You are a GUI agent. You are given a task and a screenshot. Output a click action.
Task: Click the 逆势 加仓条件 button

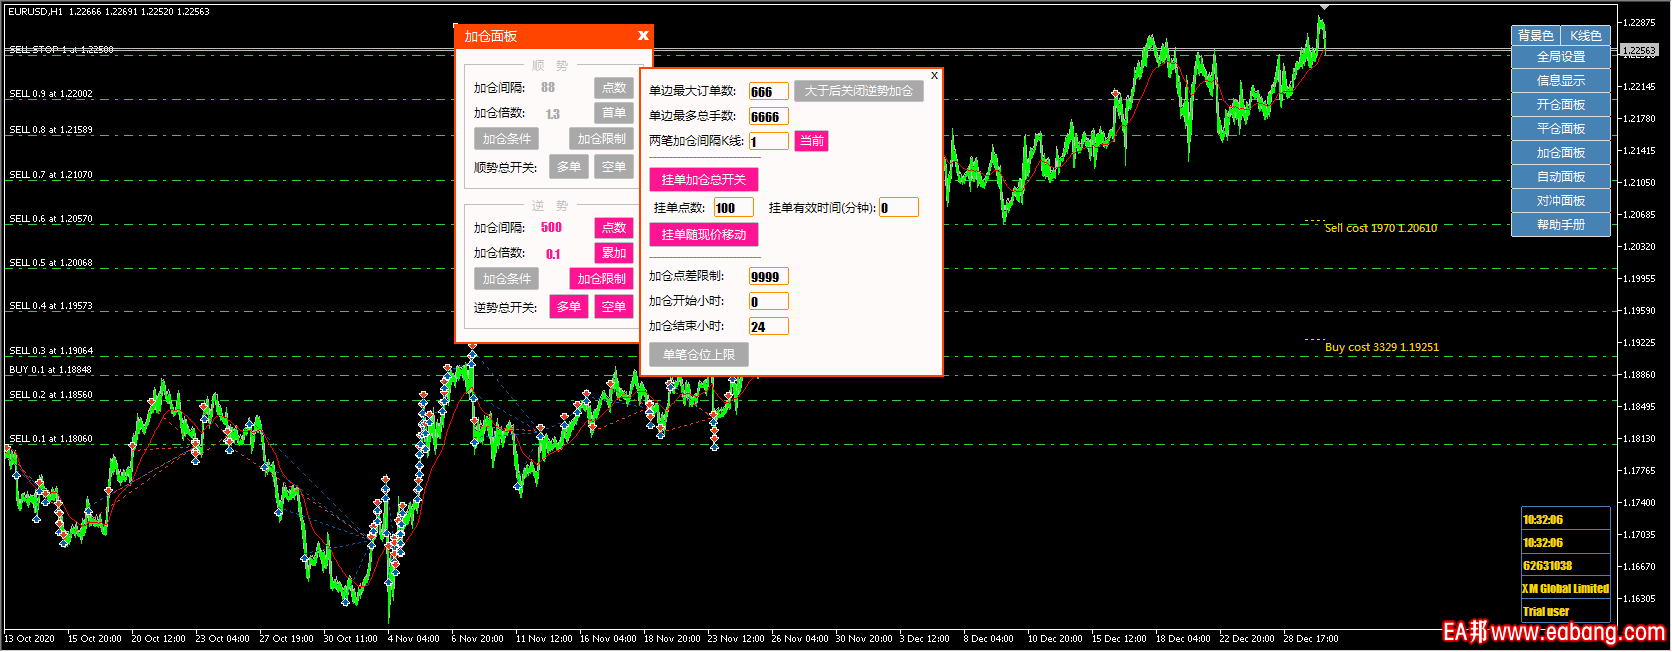[x=506, y=279]
